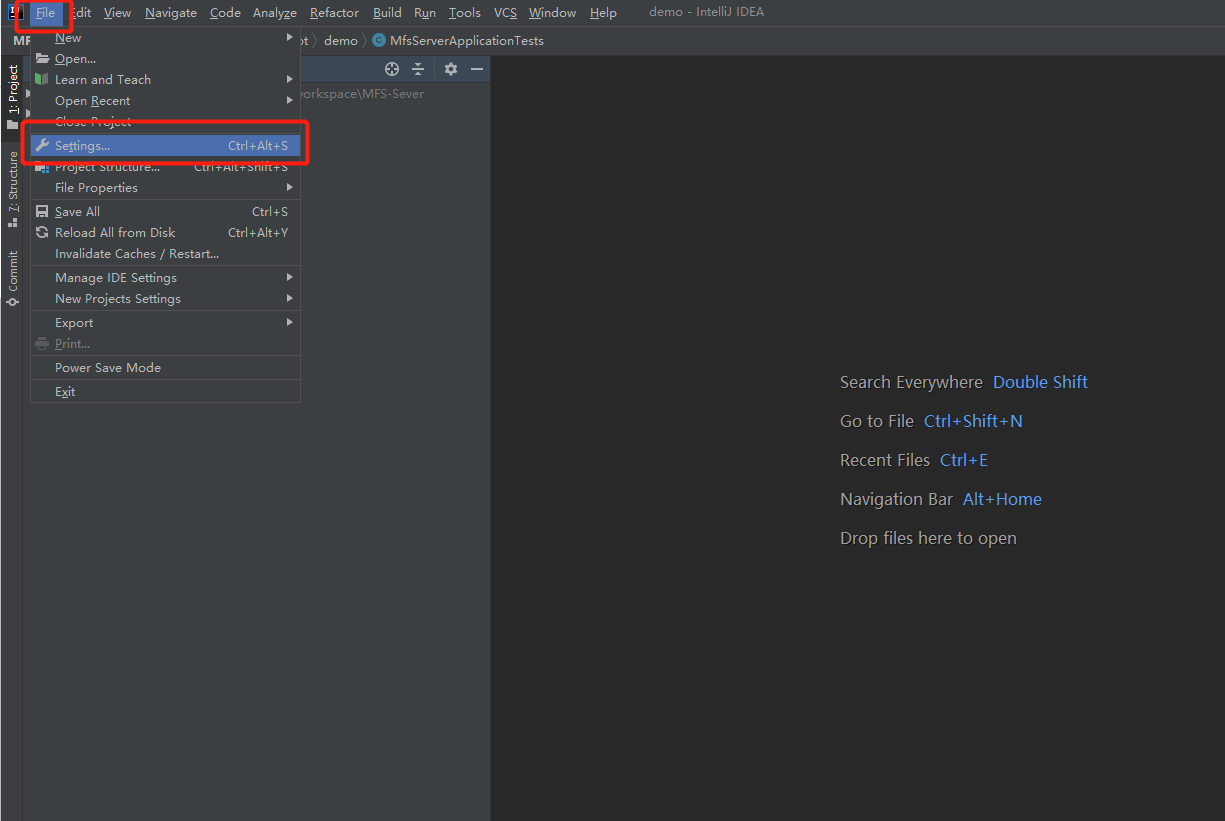Expand the Export submenu
This screenshot has width=1225, height=821.
pos(74,322)
